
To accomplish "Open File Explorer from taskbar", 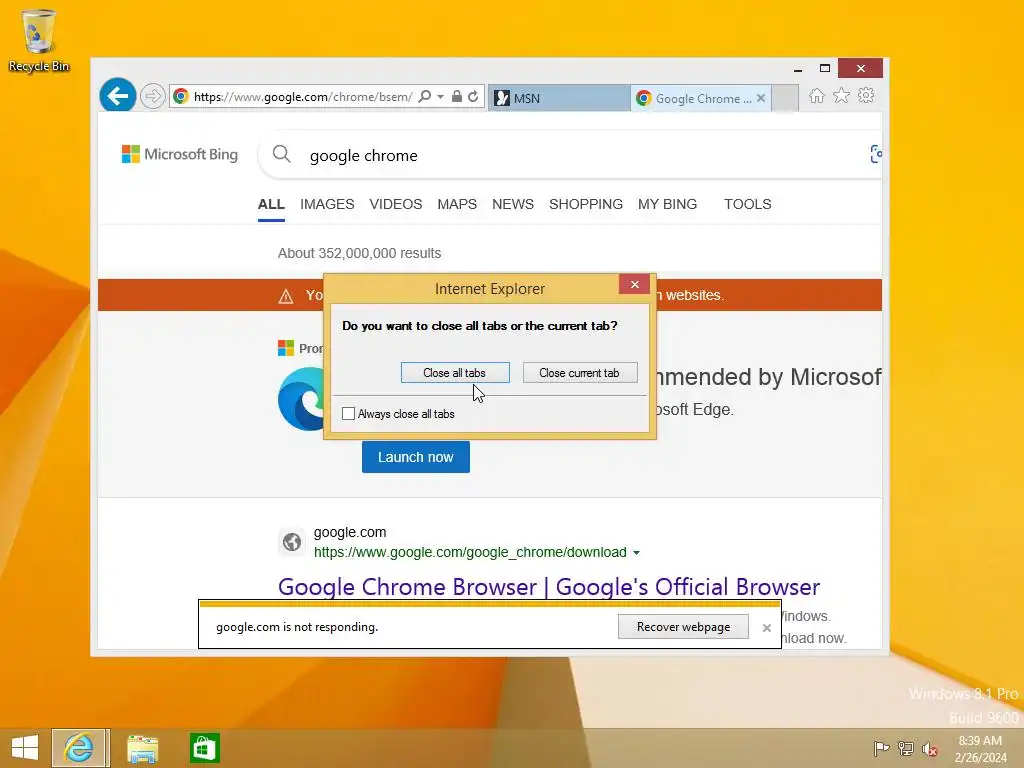I will click(142, 748).
